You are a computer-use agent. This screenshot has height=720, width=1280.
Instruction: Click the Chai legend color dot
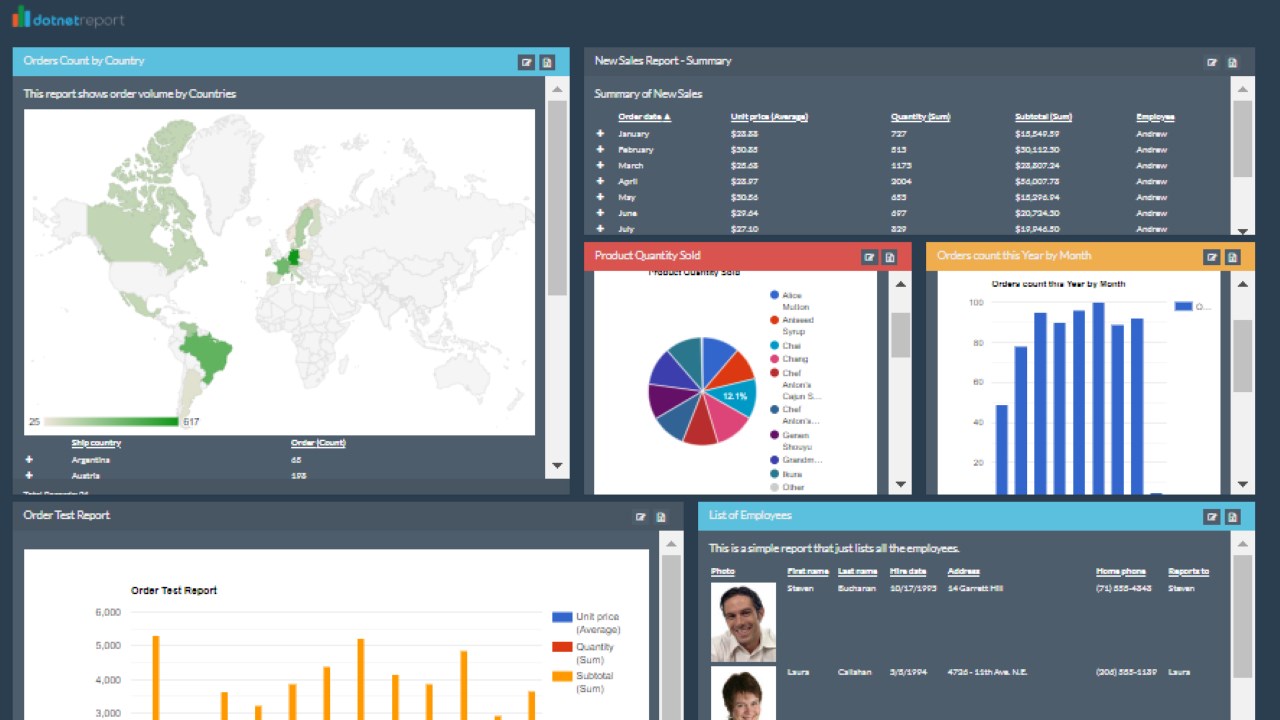click(774, 346)
